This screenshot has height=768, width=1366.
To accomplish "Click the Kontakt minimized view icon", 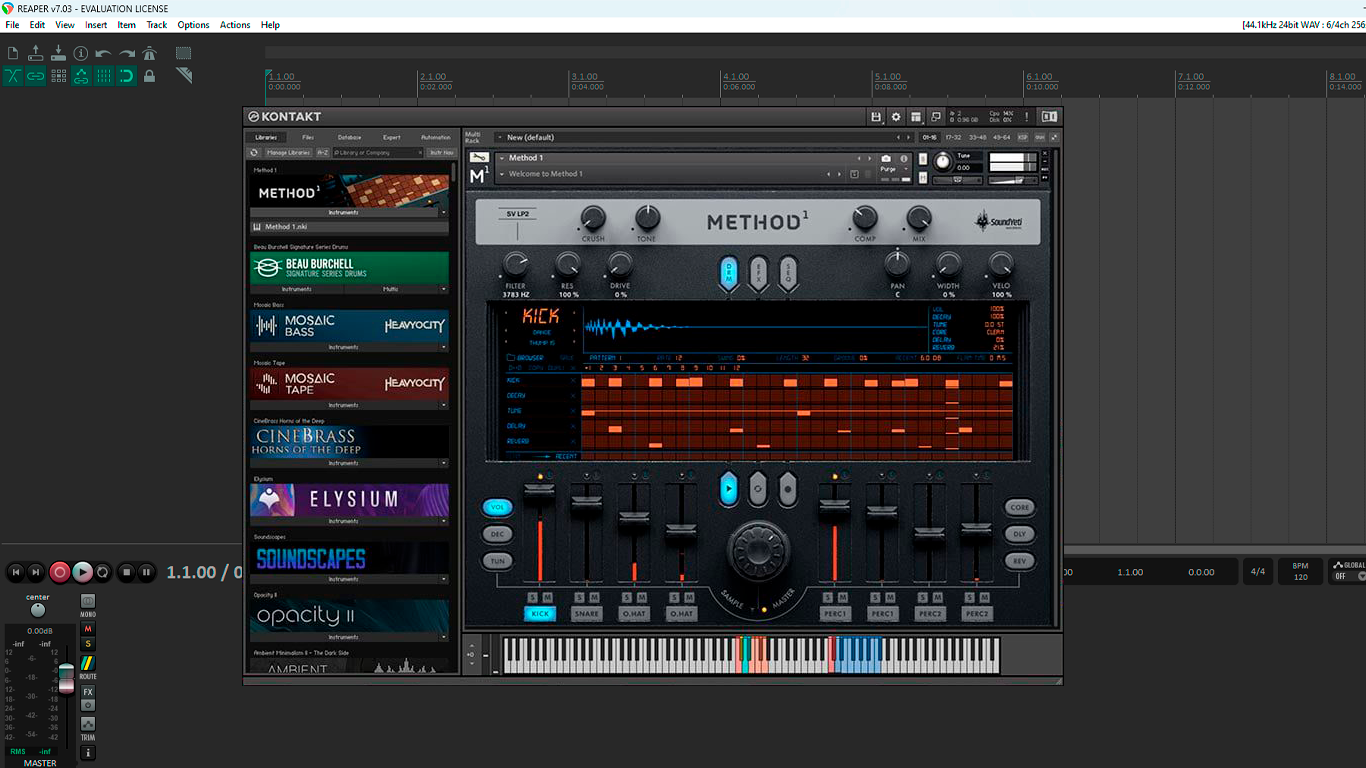I will pyautogui.click(x=936, y=117).
